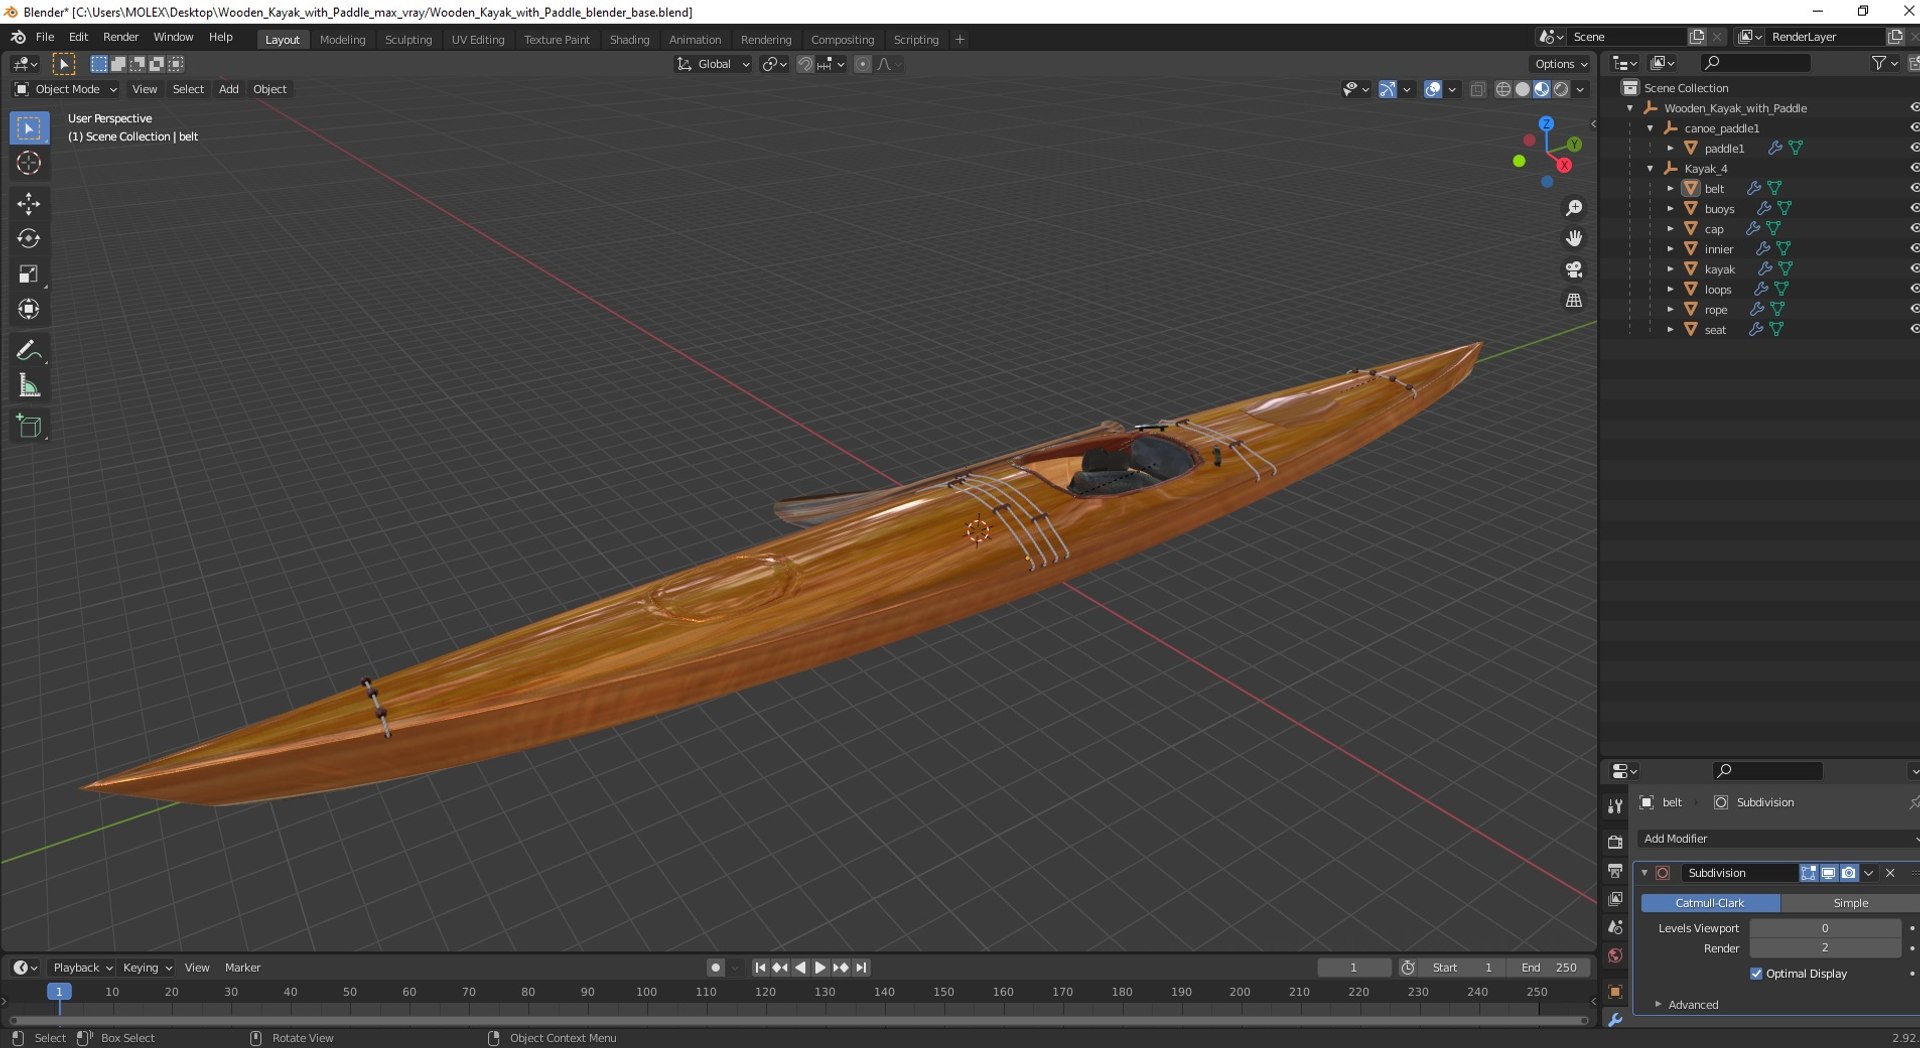The image size is (1920, 1048).
Task: Hide the paddle1 object in outliner
Action: click(1913, 148)
